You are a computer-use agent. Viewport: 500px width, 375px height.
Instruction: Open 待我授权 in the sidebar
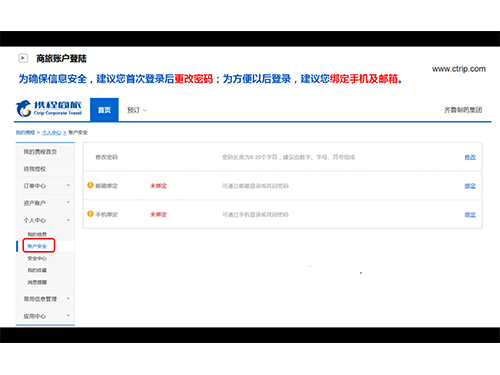(35, 169)
